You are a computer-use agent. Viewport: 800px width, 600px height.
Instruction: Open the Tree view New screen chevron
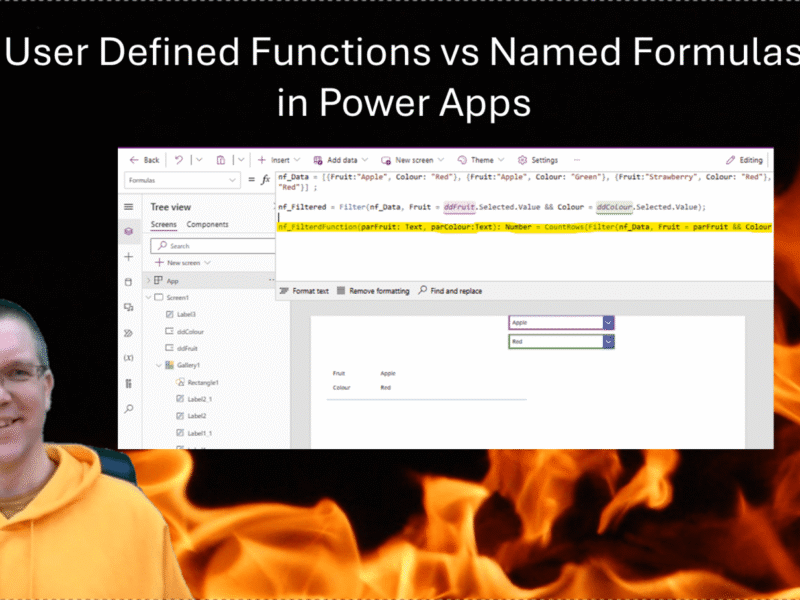(207, 263)
